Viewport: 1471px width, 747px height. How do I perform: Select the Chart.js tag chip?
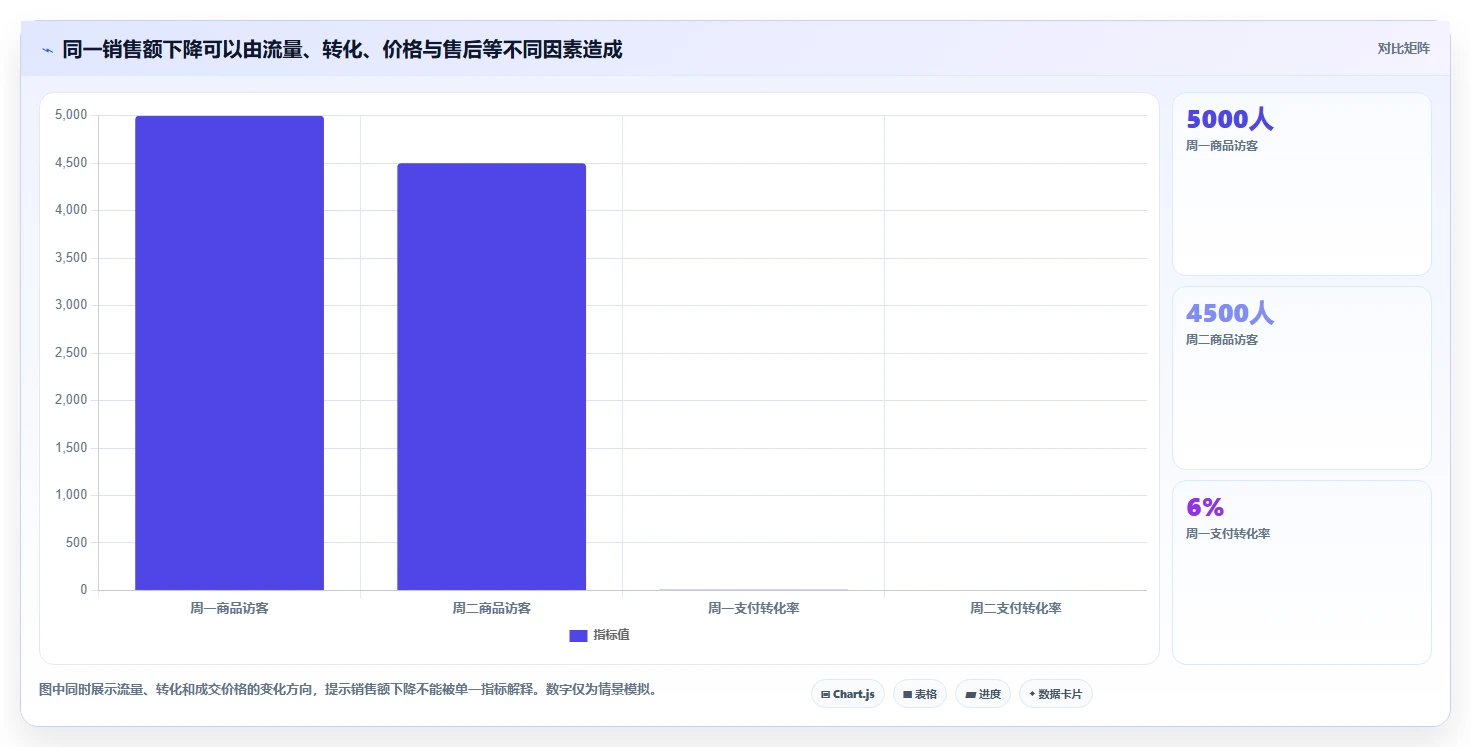tap(847, 694)
